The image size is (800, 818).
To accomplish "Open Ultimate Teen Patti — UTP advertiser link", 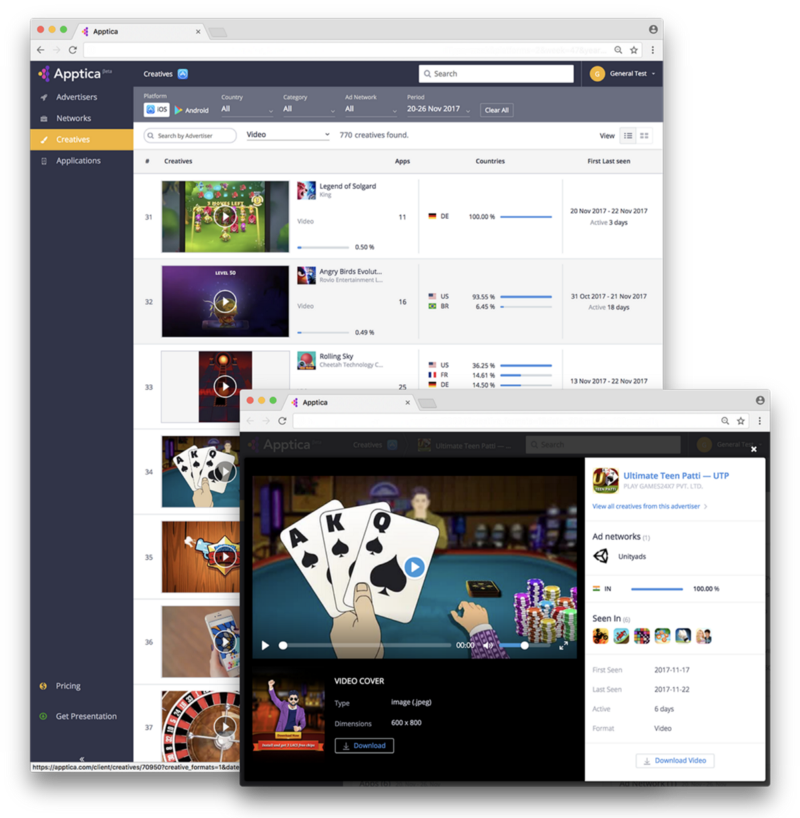I will tap(676, 476).
